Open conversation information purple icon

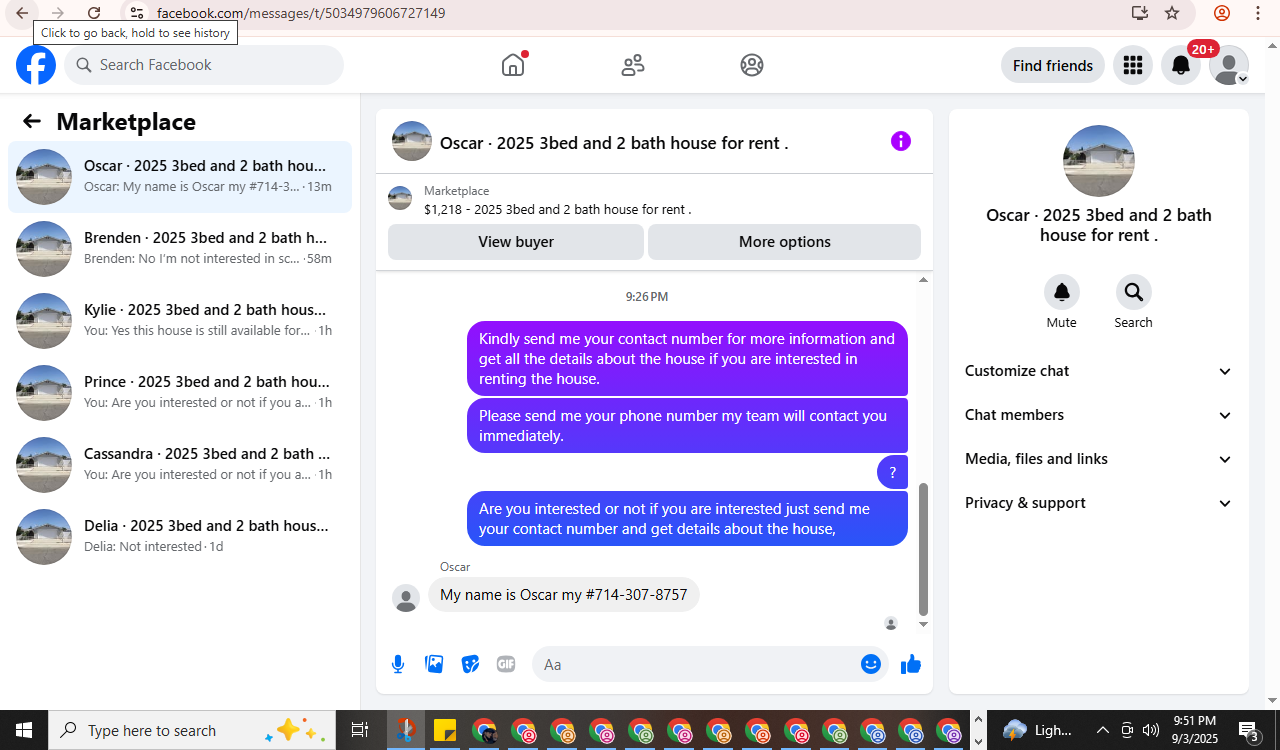point(901,141)
